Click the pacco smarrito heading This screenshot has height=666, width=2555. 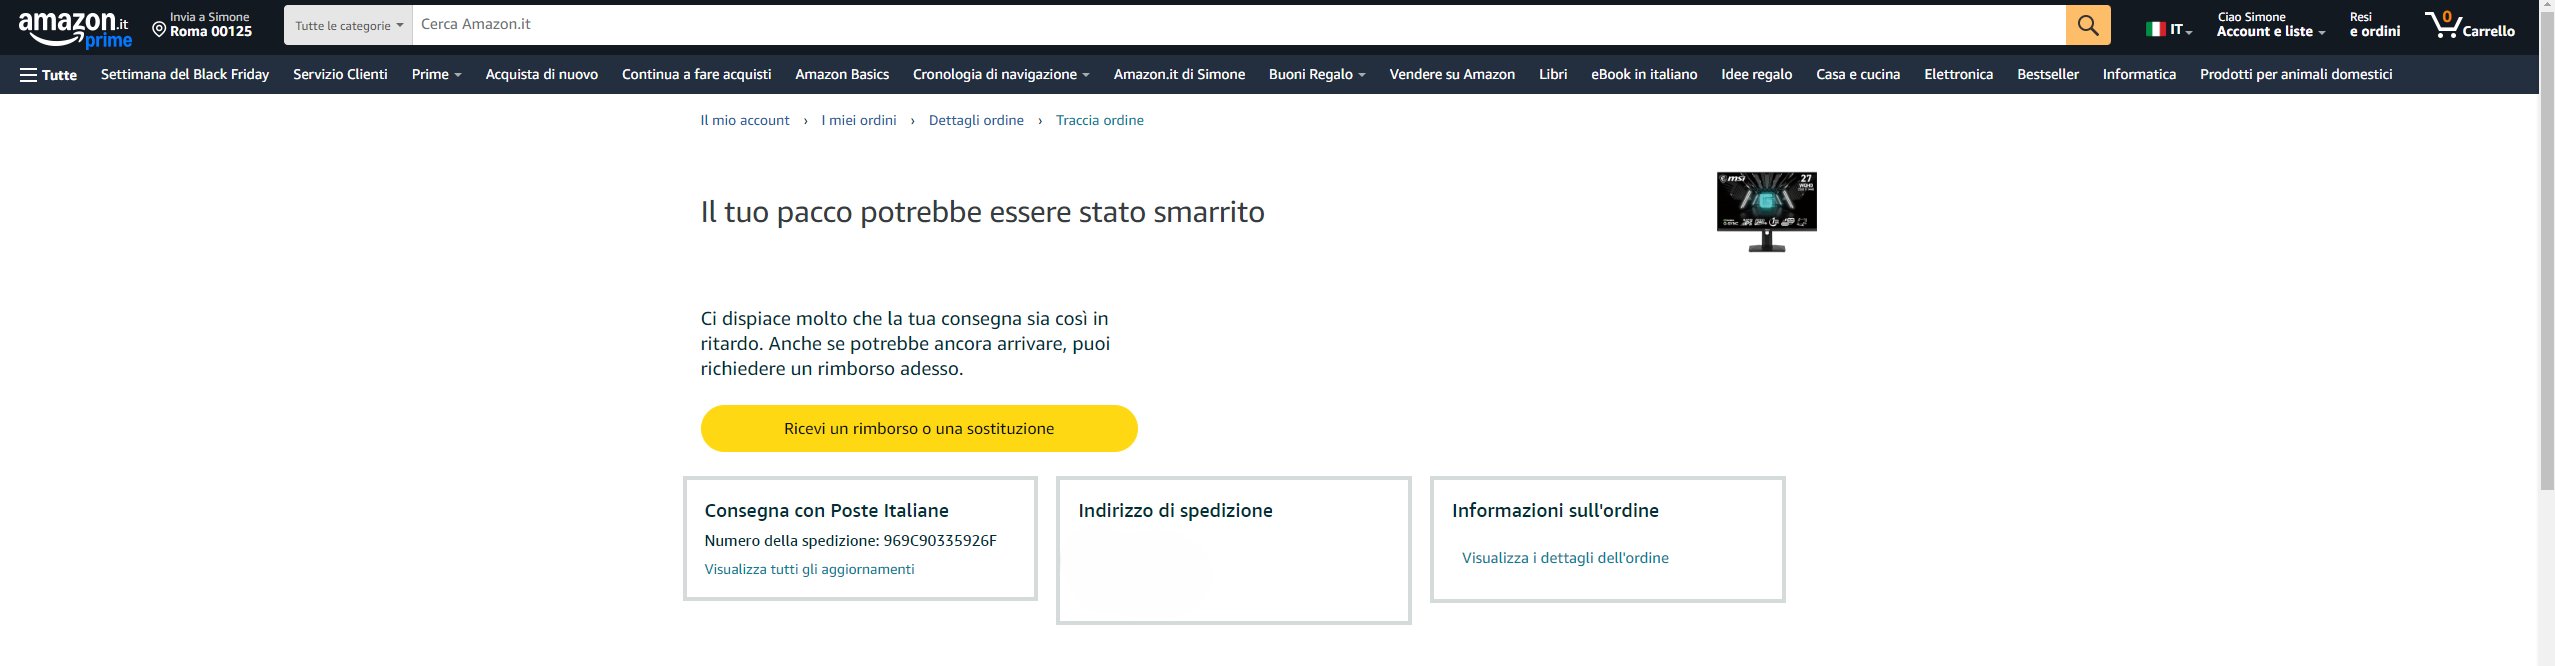(x=982, y=212)
